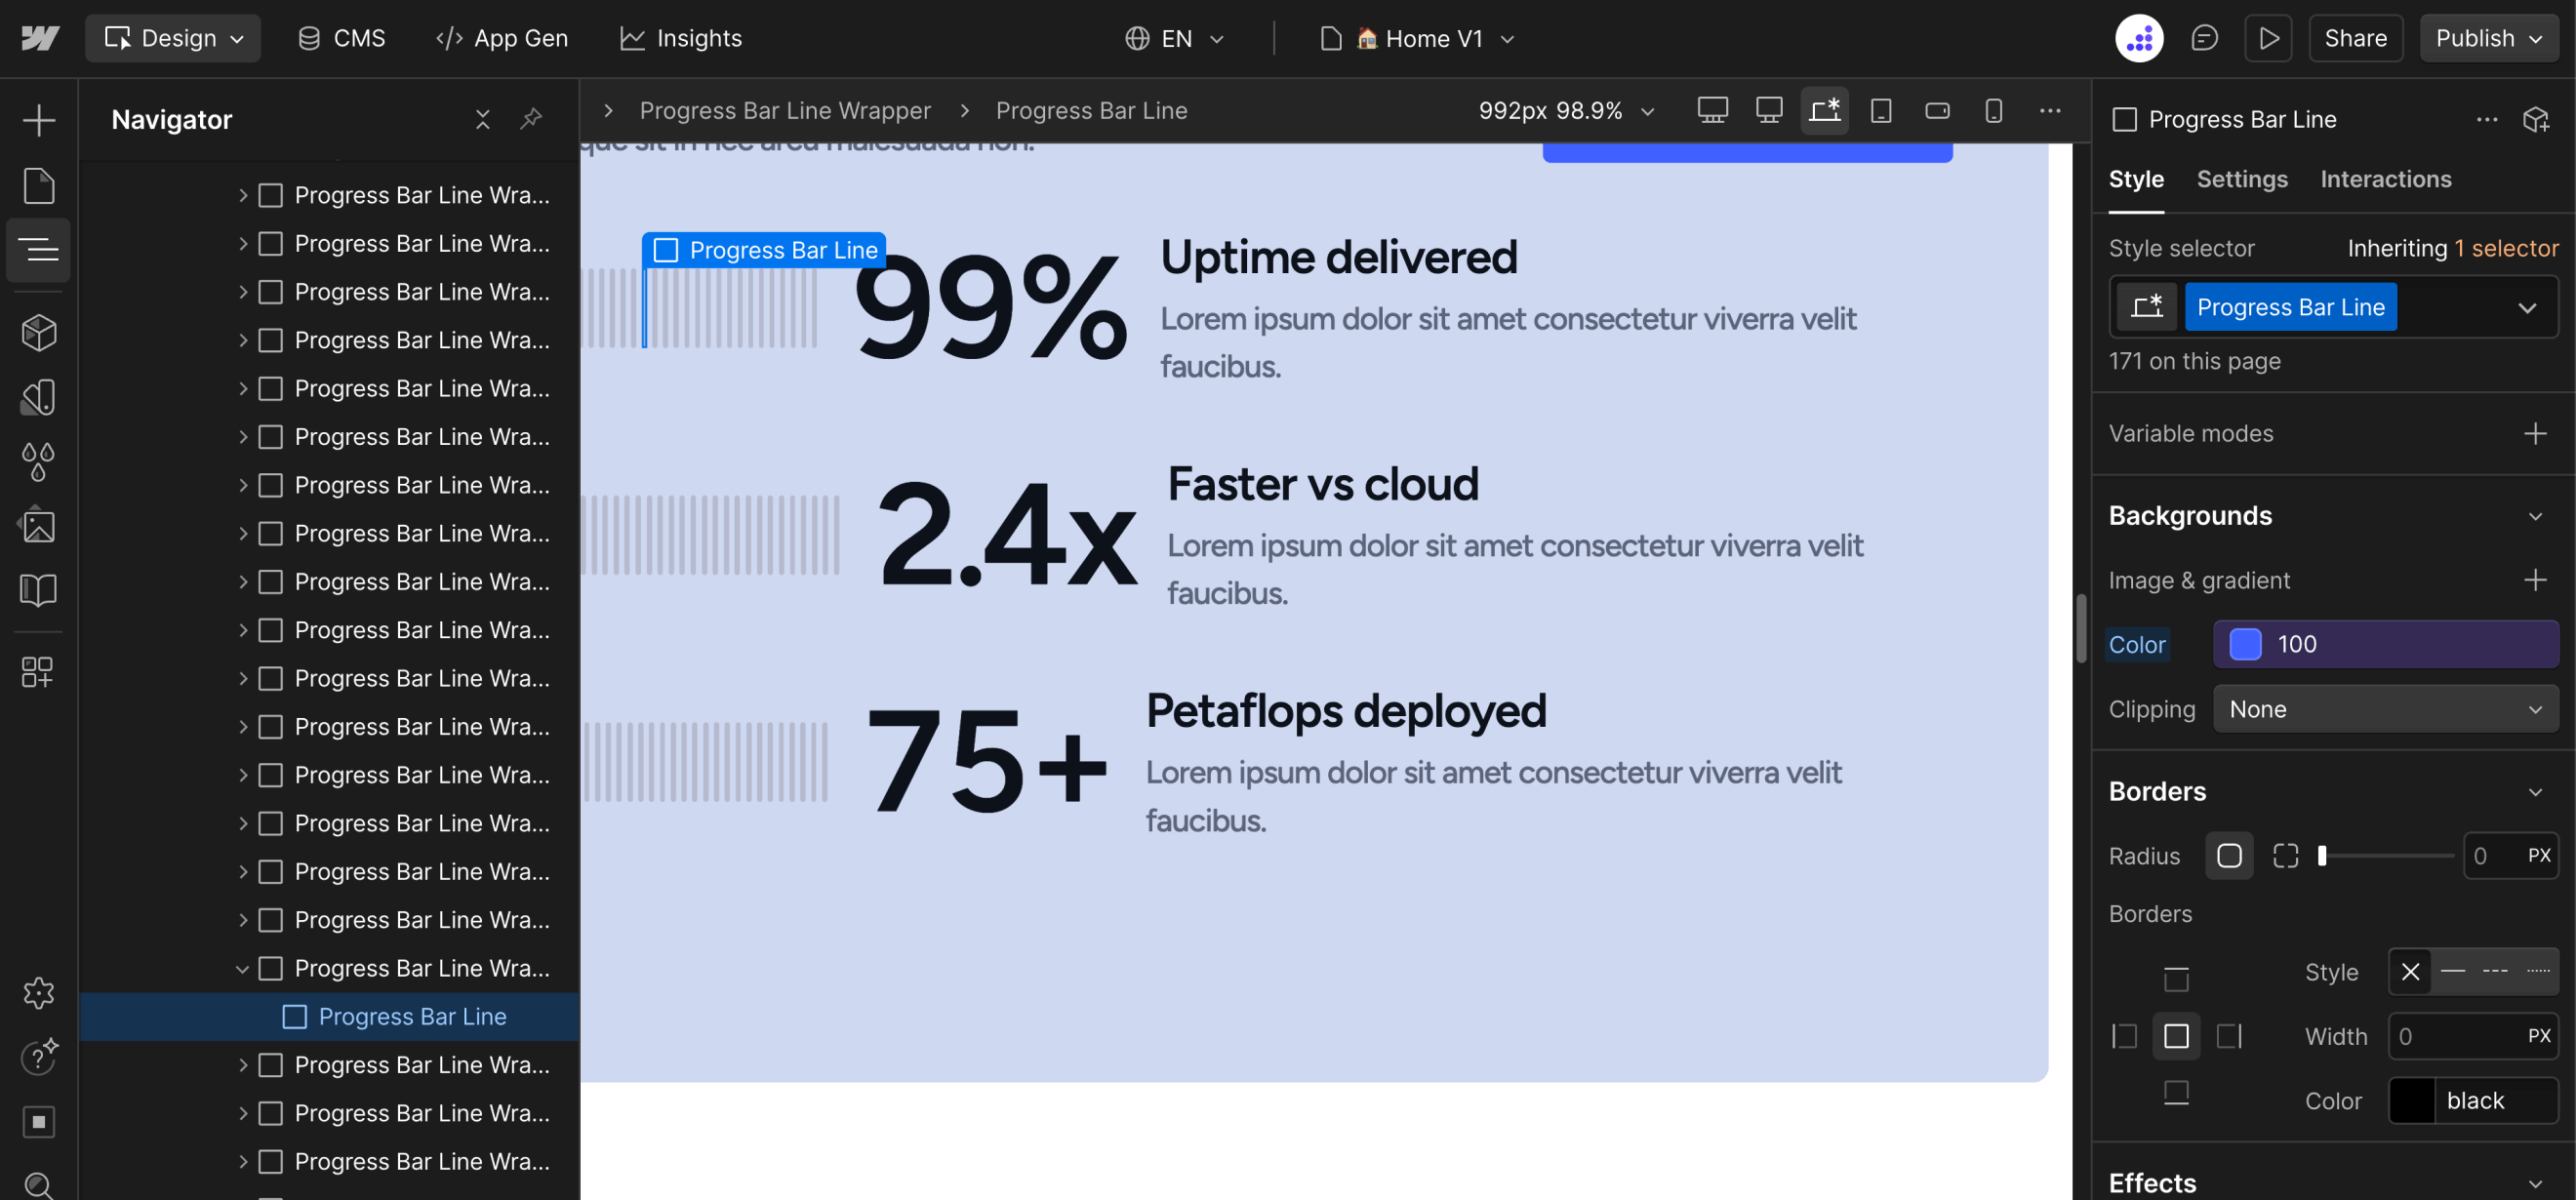Open the Variables panel icon
Viewport: 2576px width, 1200px height.
point(38,397)
